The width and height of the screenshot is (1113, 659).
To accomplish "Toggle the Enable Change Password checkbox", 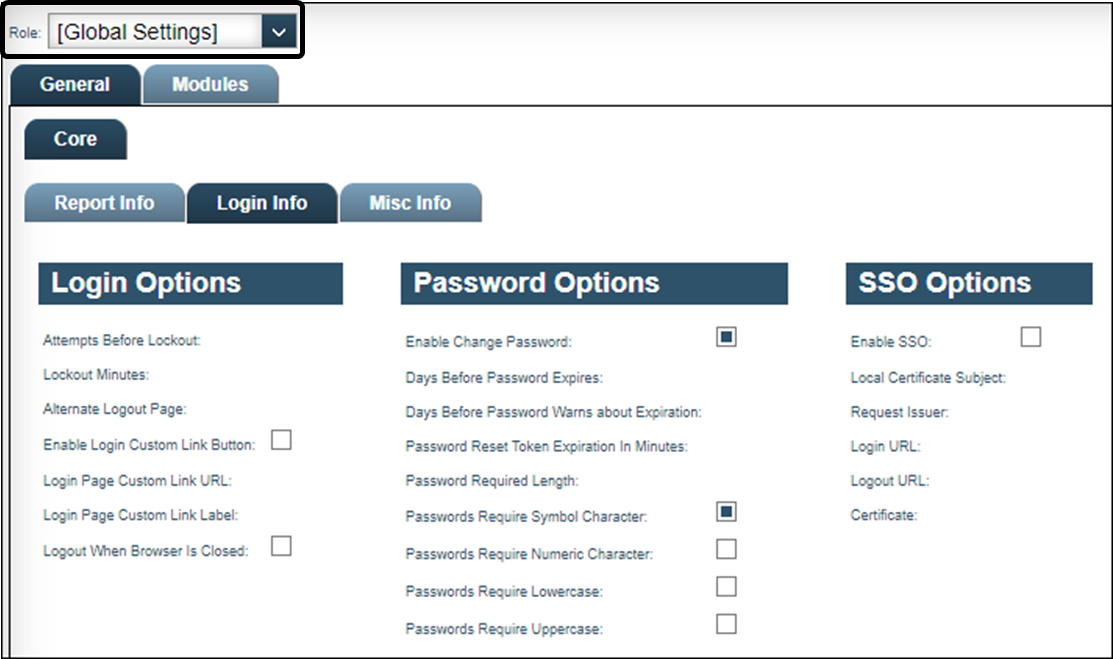I will click(726, 337).
